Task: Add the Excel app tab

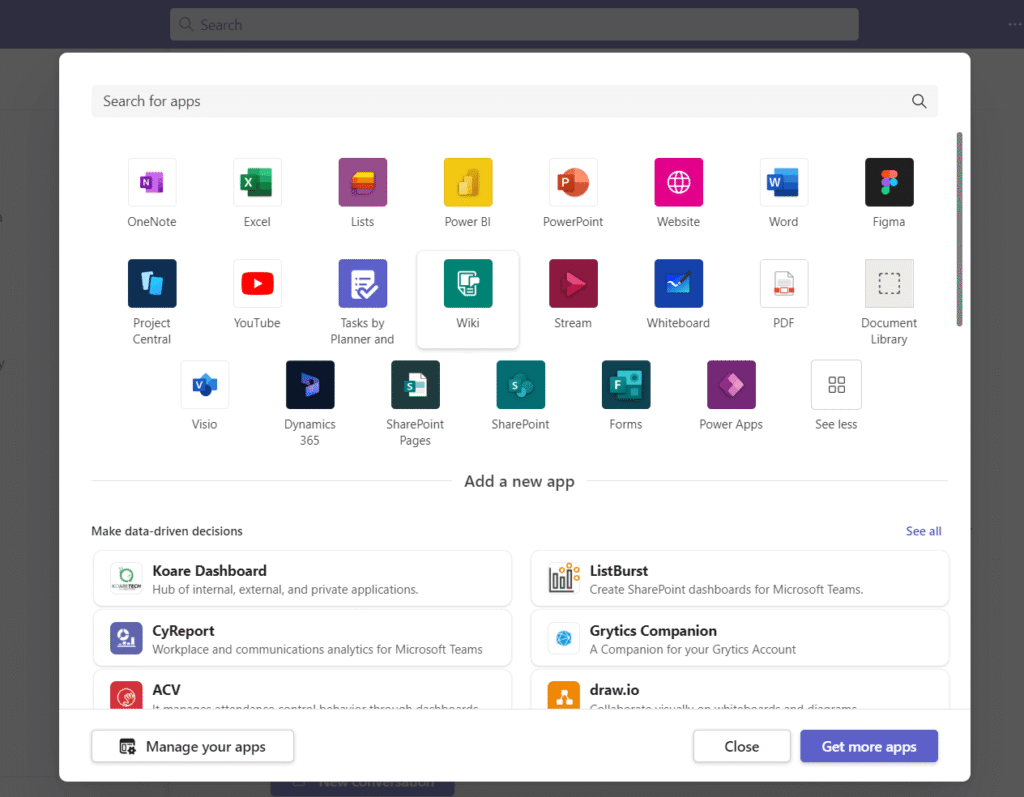Action: 257,183
